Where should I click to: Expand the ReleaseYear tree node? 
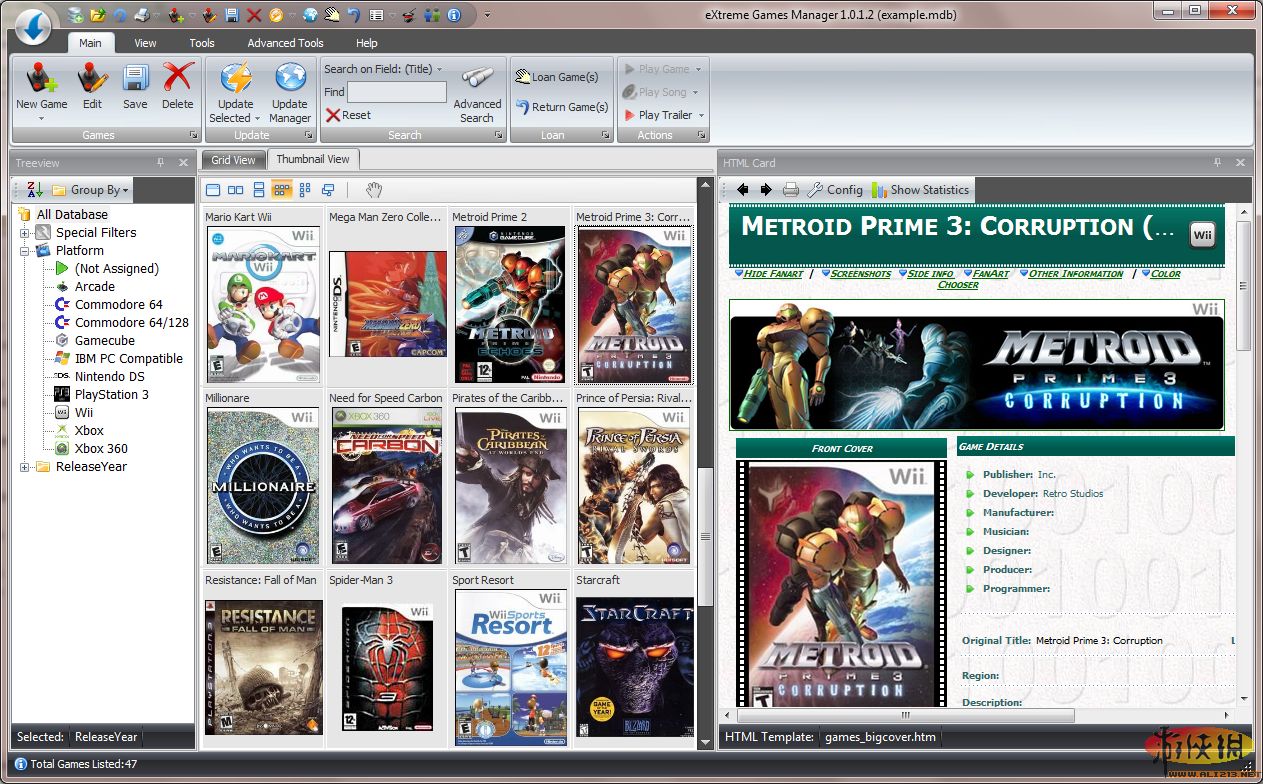[25, 467]
